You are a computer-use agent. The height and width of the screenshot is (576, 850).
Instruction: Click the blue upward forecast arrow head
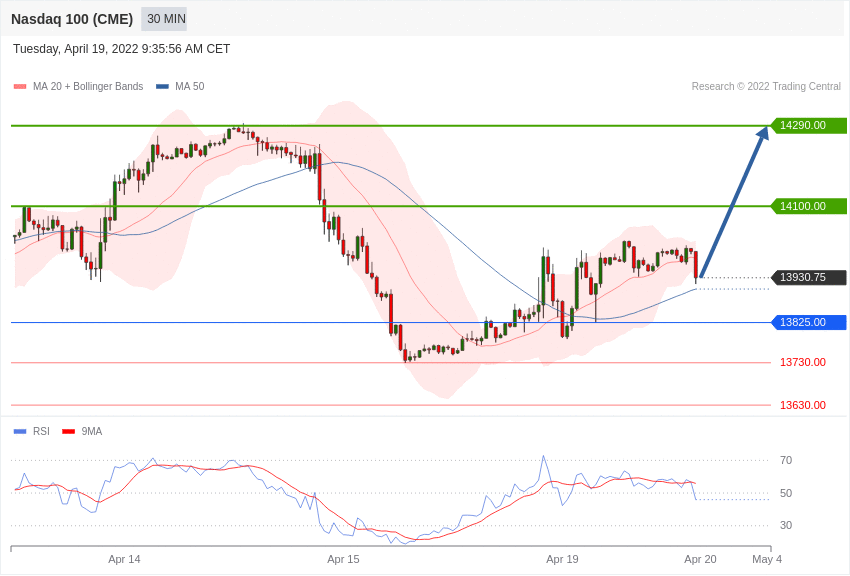click(763, 133)
